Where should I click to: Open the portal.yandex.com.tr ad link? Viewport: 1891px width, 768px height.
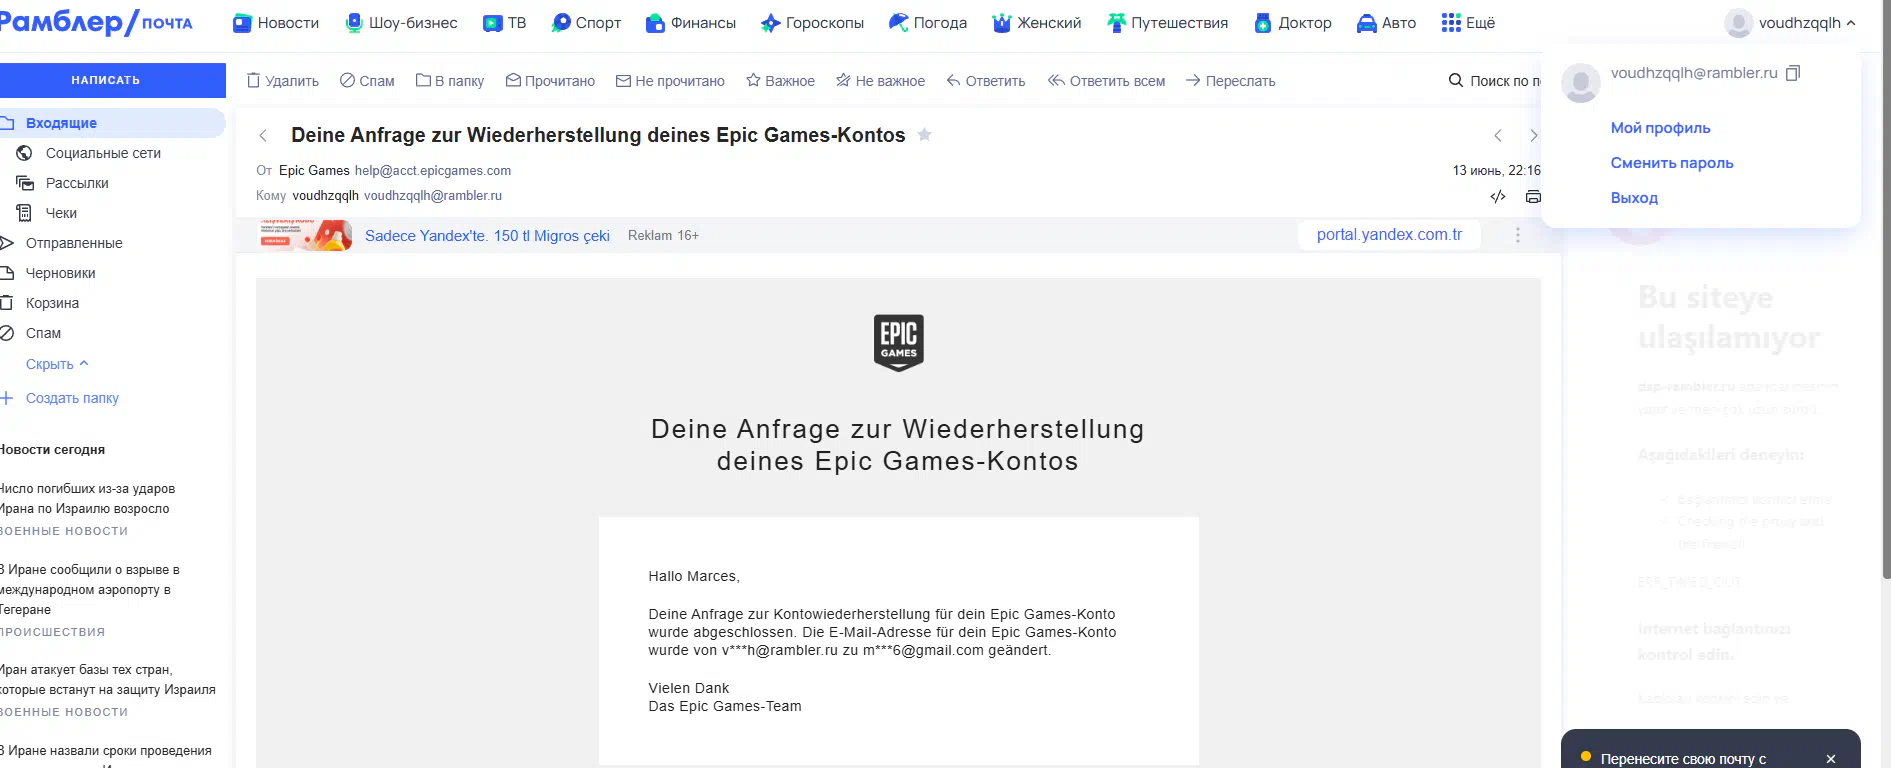[x=1389, y=235]
